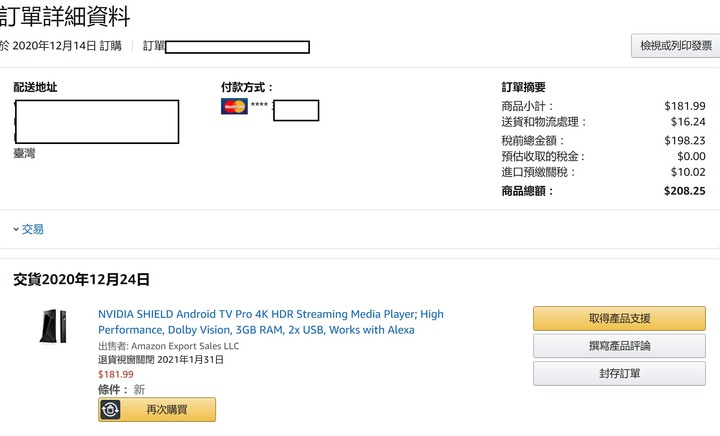Open the NVIDIA SHIELD product thumbnail
Screen dimensions: 720x436
pos(53,326)
